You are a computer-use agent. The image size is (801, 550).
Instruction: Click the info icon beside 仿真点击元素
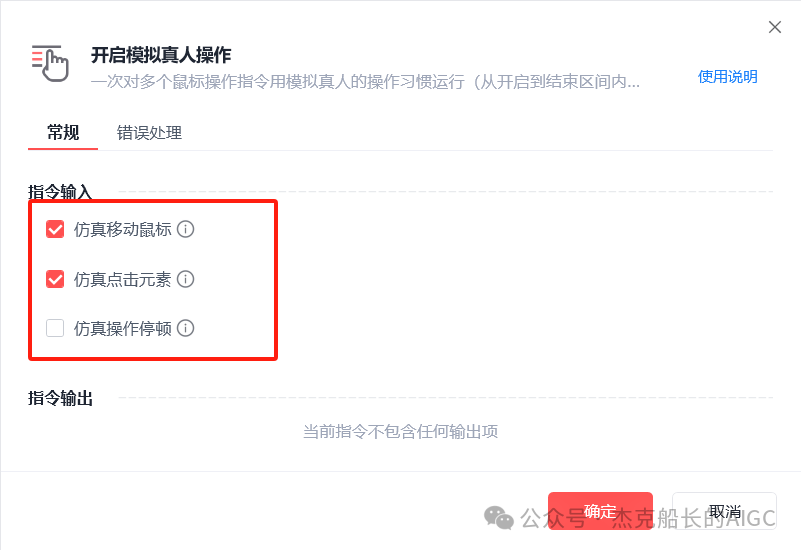coord(185,279)
